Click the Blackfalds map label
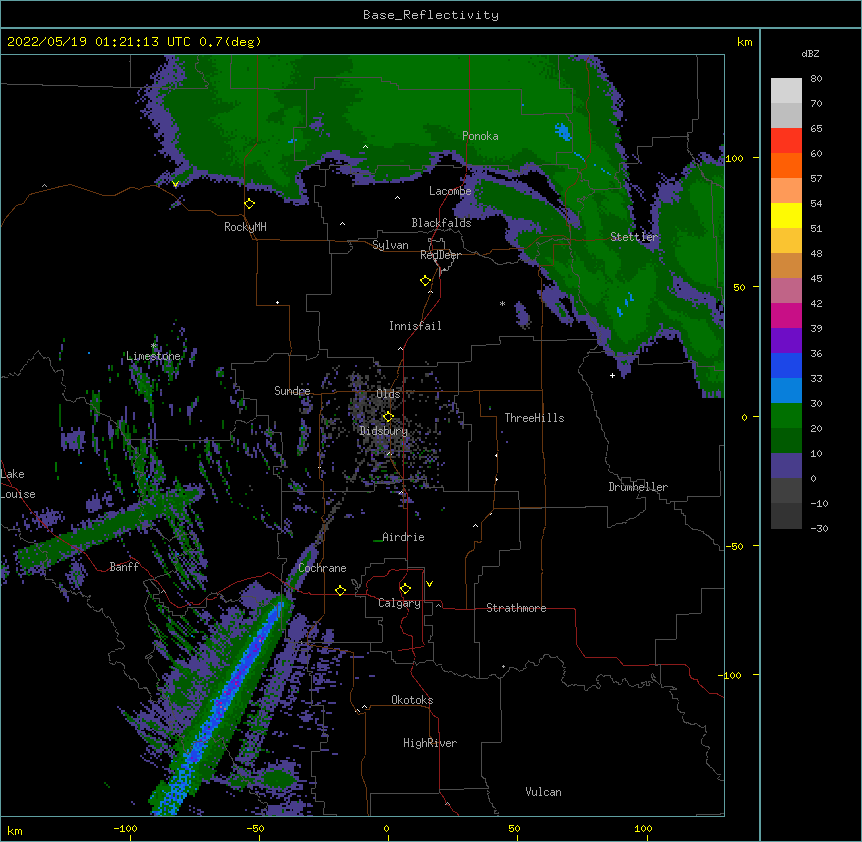The width and height of the screenshot is (862, 842). [x=441, y=223]
